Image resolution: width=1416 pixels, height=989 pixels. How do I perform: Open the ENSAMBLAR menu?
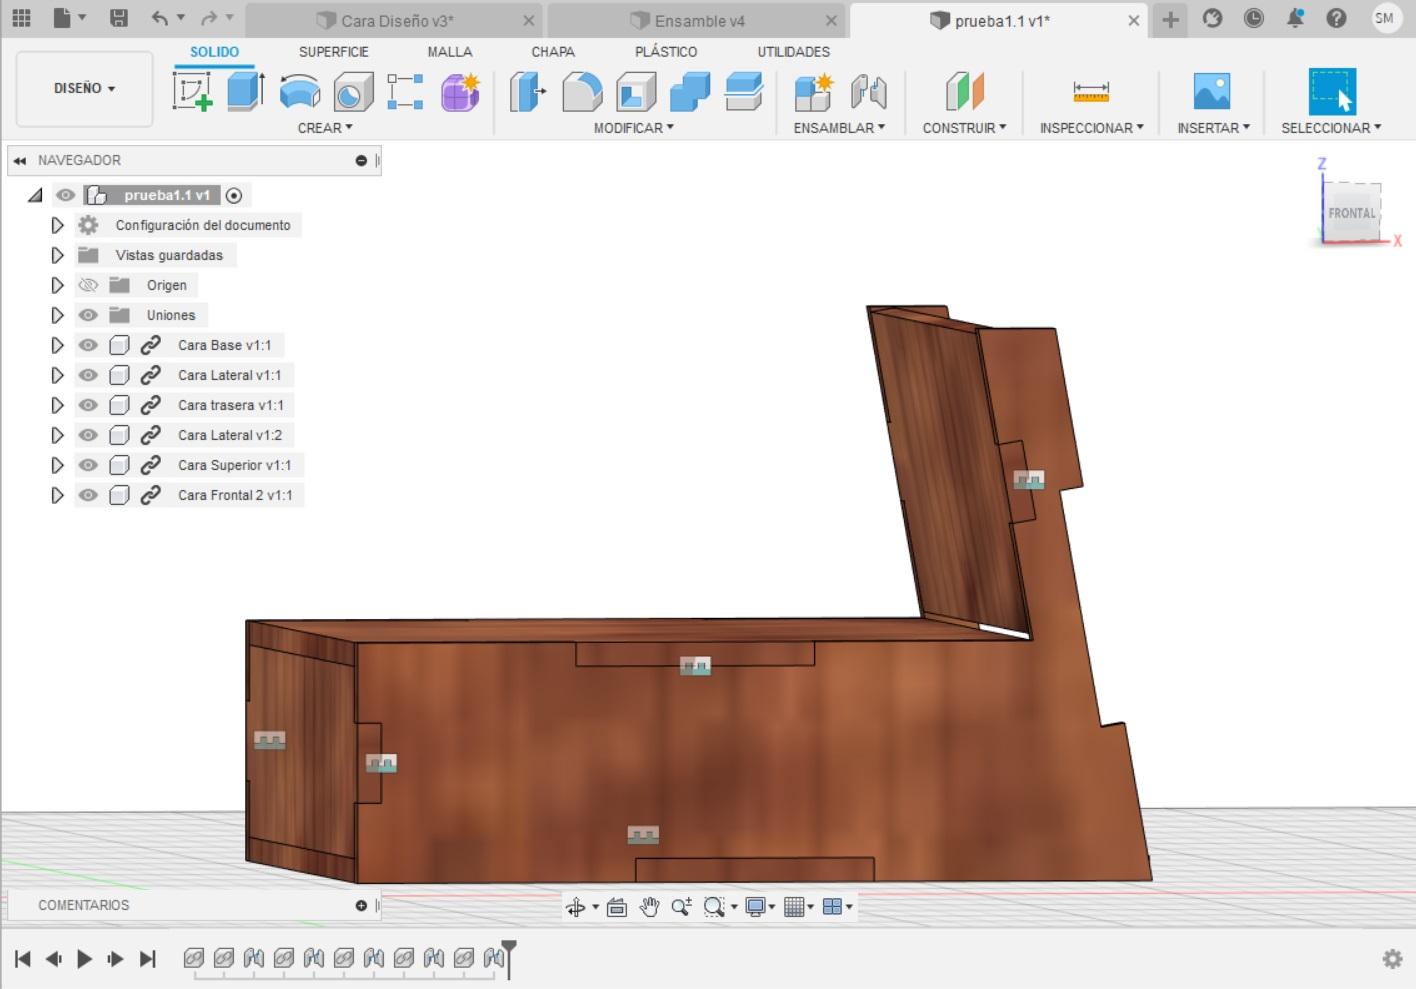click(x=838, y=128)
